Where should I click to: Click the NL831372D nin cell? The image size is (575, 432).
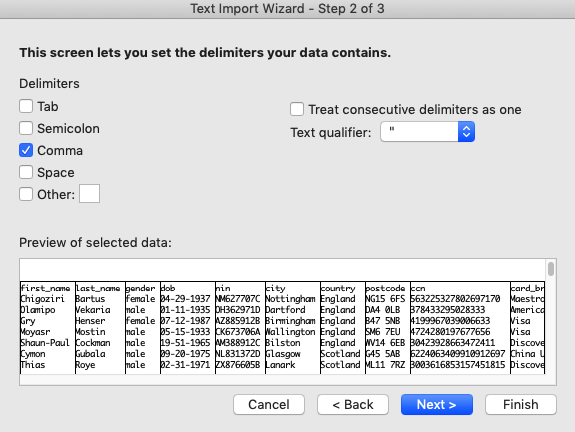coord(238,354)
